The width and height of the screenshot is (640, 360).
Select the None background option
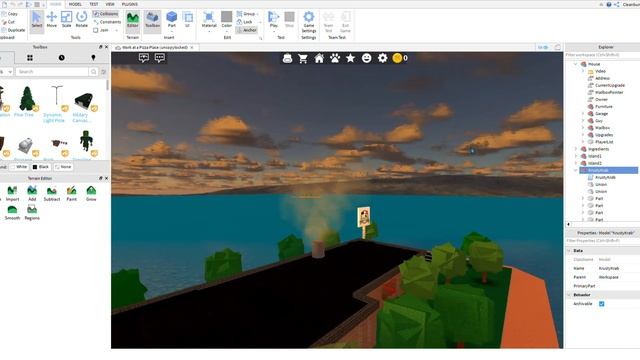pyautogui.click(x=63, y=167)
